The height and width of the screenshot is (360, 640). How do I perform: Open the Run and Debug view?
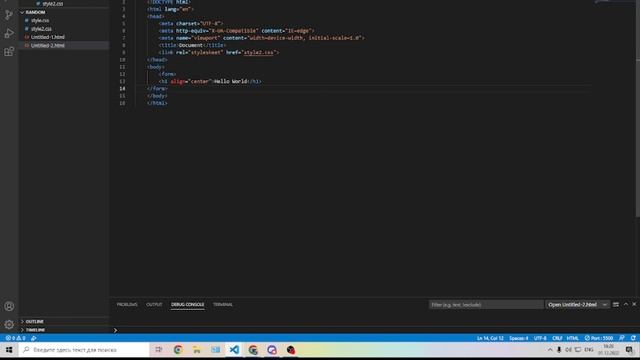tap(9, 33)
